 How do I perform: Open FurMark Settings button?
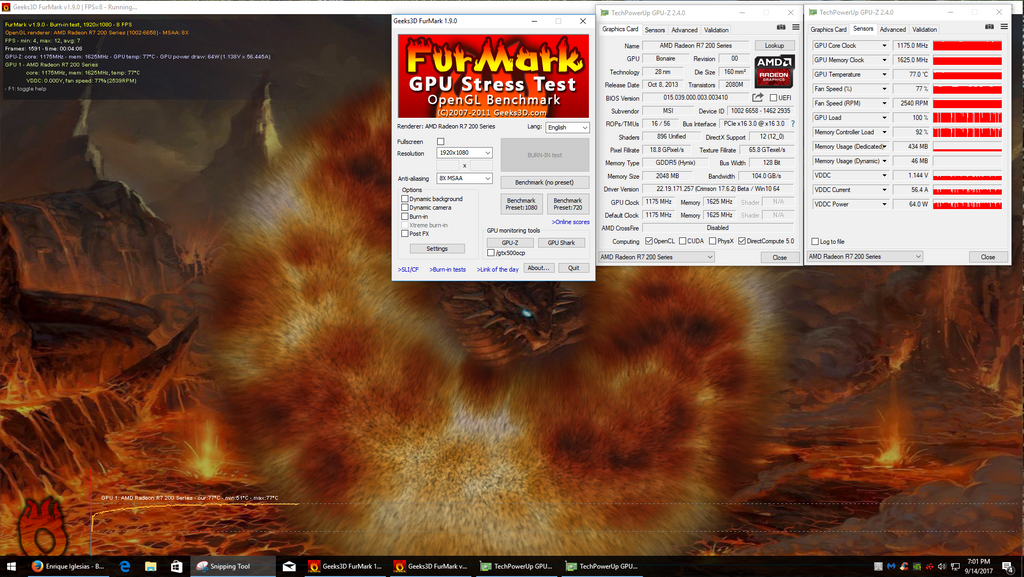(437, 249)
